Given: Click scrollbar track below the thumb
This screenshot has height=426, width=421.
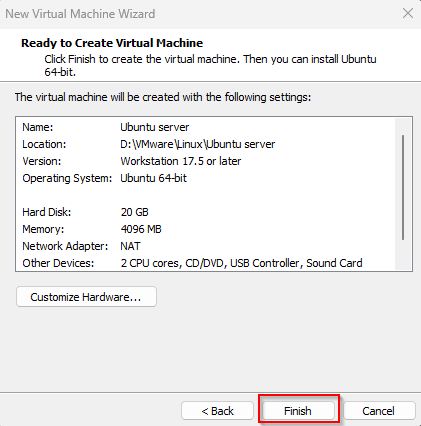Looking at the screenshot, I should [x=403, y=255].
